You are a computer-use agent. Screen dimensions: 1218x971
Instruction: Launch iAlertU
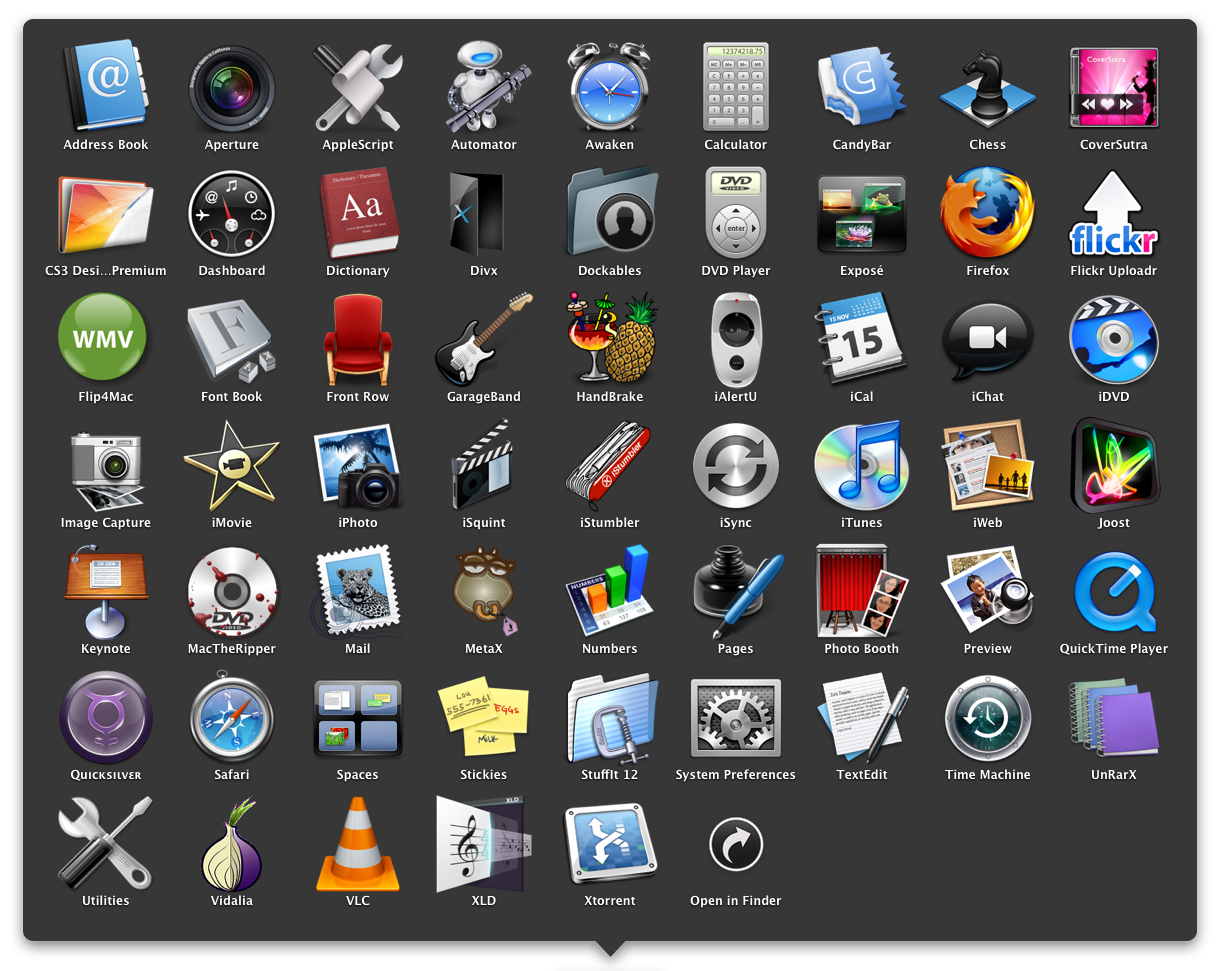736,339
